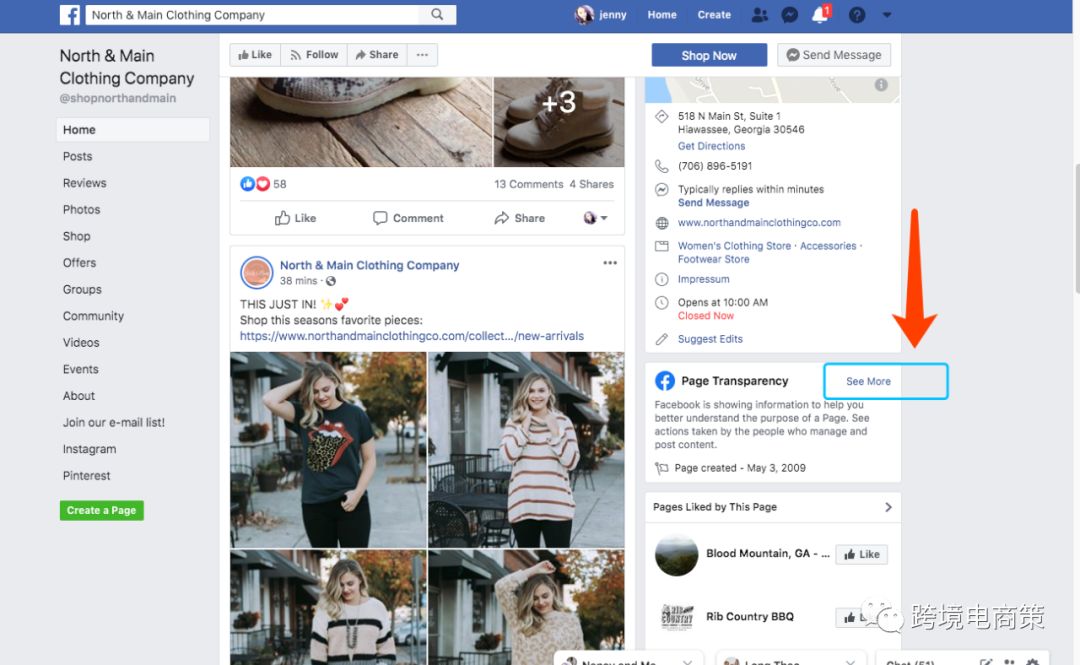Image resolution: width=1080 pixels, height=665 pixels.
Task: Open the Reviews tab in sidebar
Action: 84,183
